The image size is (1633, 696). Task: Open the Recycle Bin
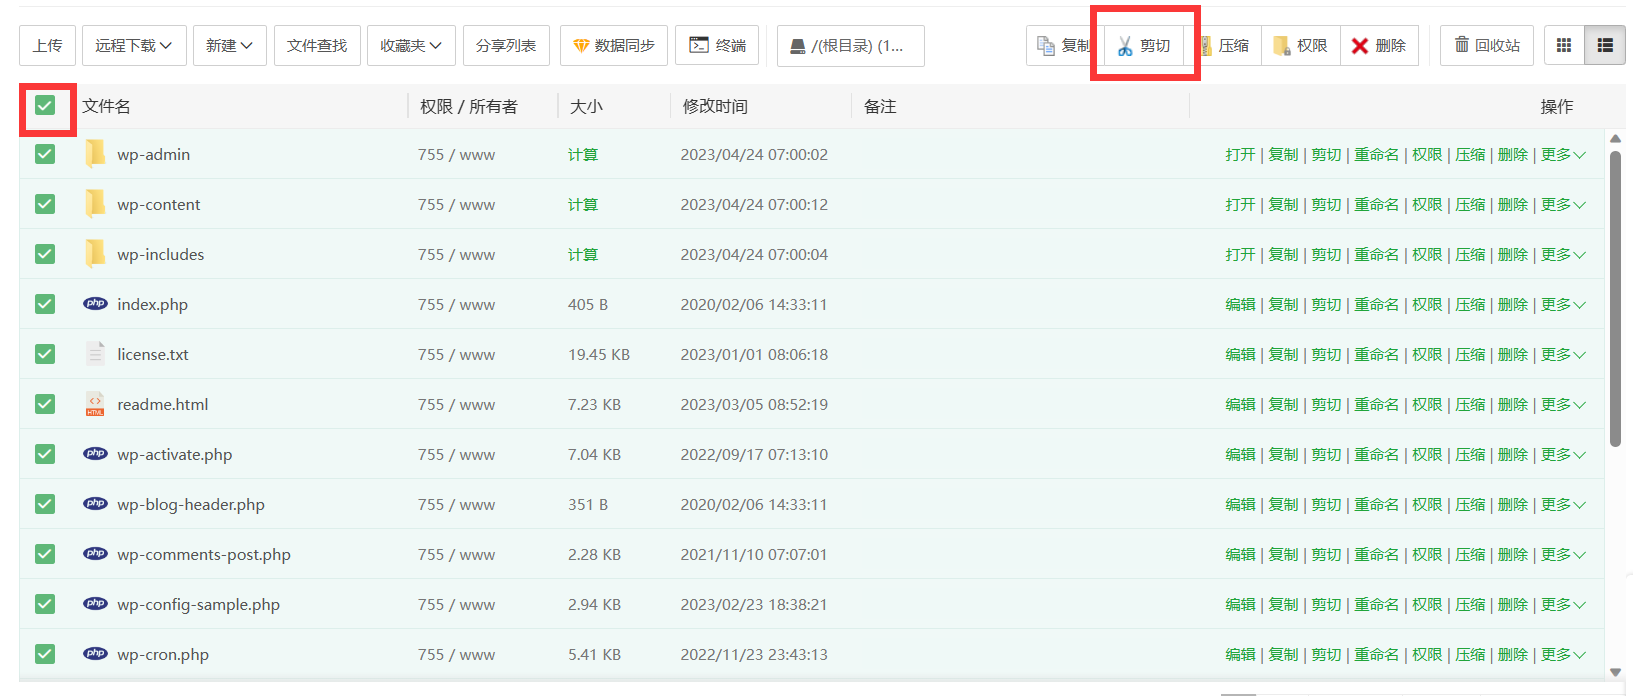point(1486,46)
